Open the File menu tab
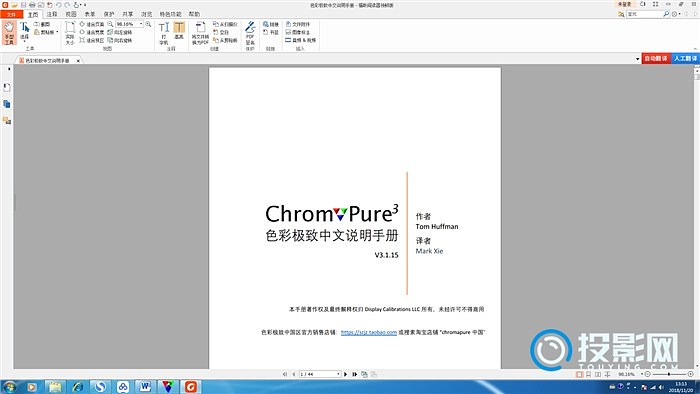 pos(11,14)
